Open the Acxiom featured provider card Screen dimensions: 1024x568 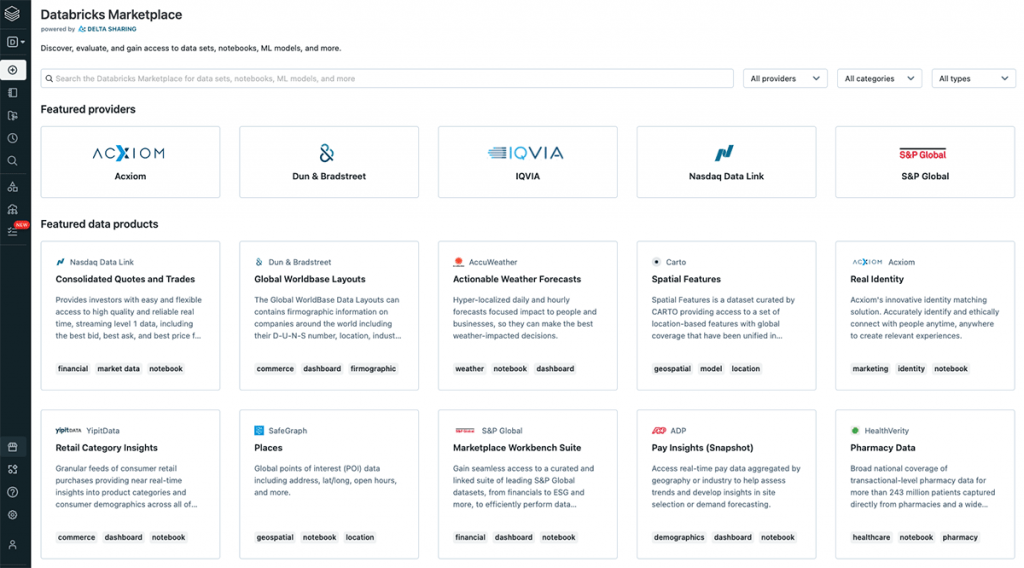pos(130,162)
